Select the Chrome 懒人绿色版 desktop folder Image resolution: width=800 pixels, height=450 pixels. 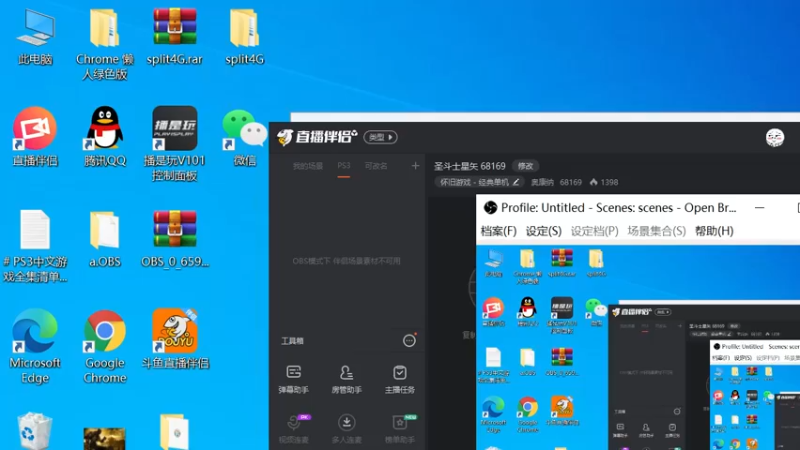(x=105, y=44)
